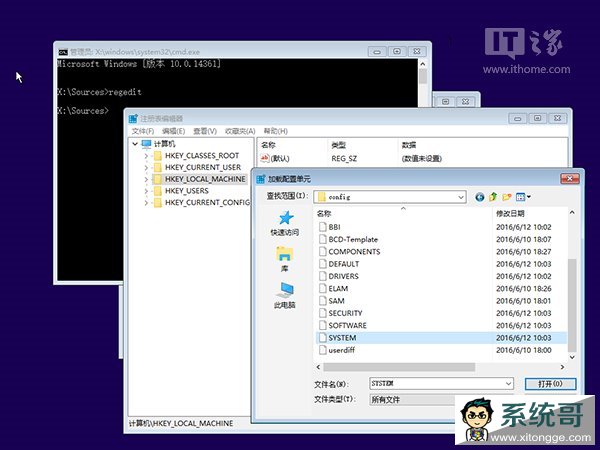Open the file type dropdown showing all files
This screenshot has width=600, height=450.
(x=412, y=399)
